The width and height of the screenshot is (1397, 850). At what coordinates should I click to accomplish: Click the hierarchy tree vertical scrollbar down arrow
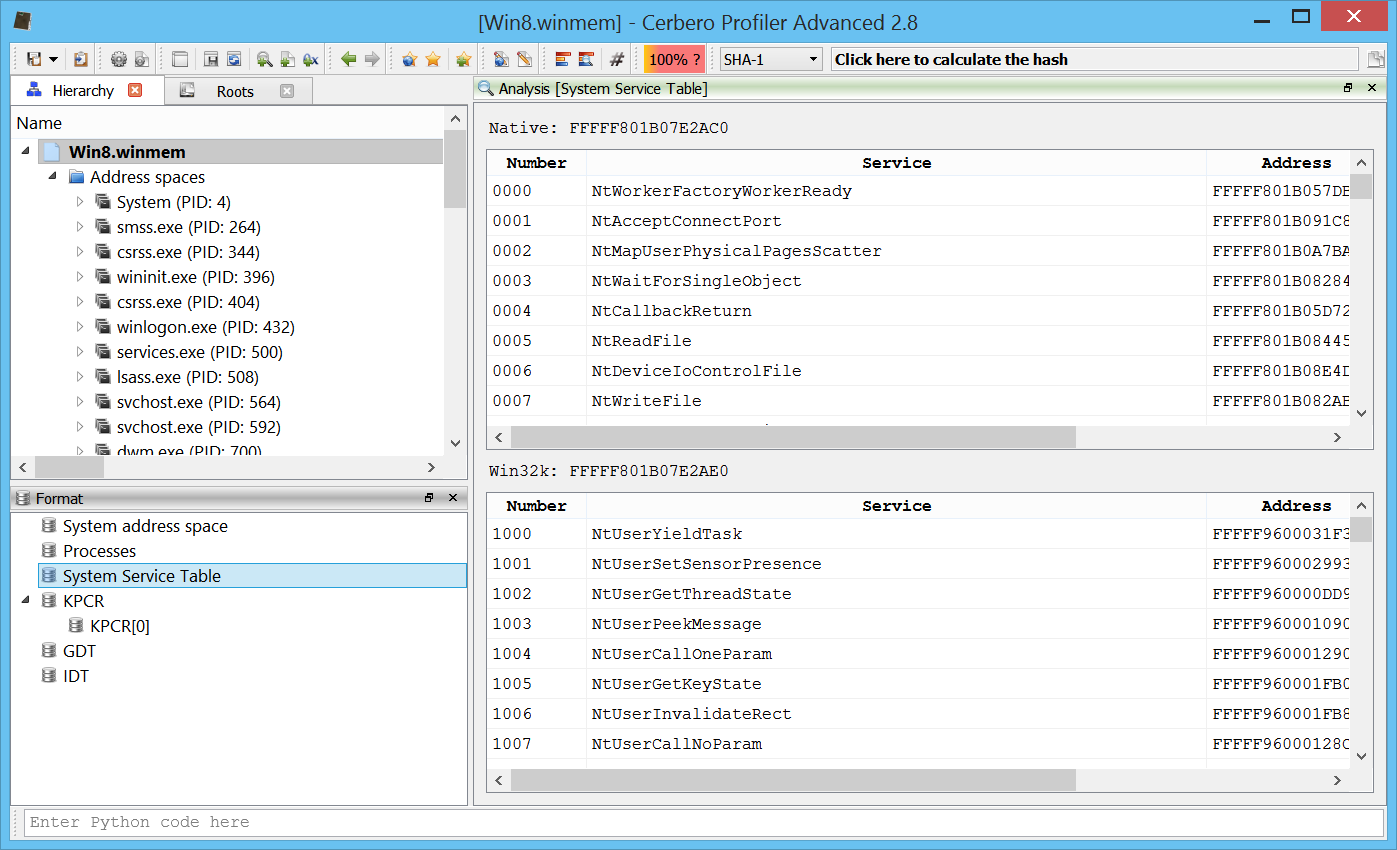click(455, 443)
